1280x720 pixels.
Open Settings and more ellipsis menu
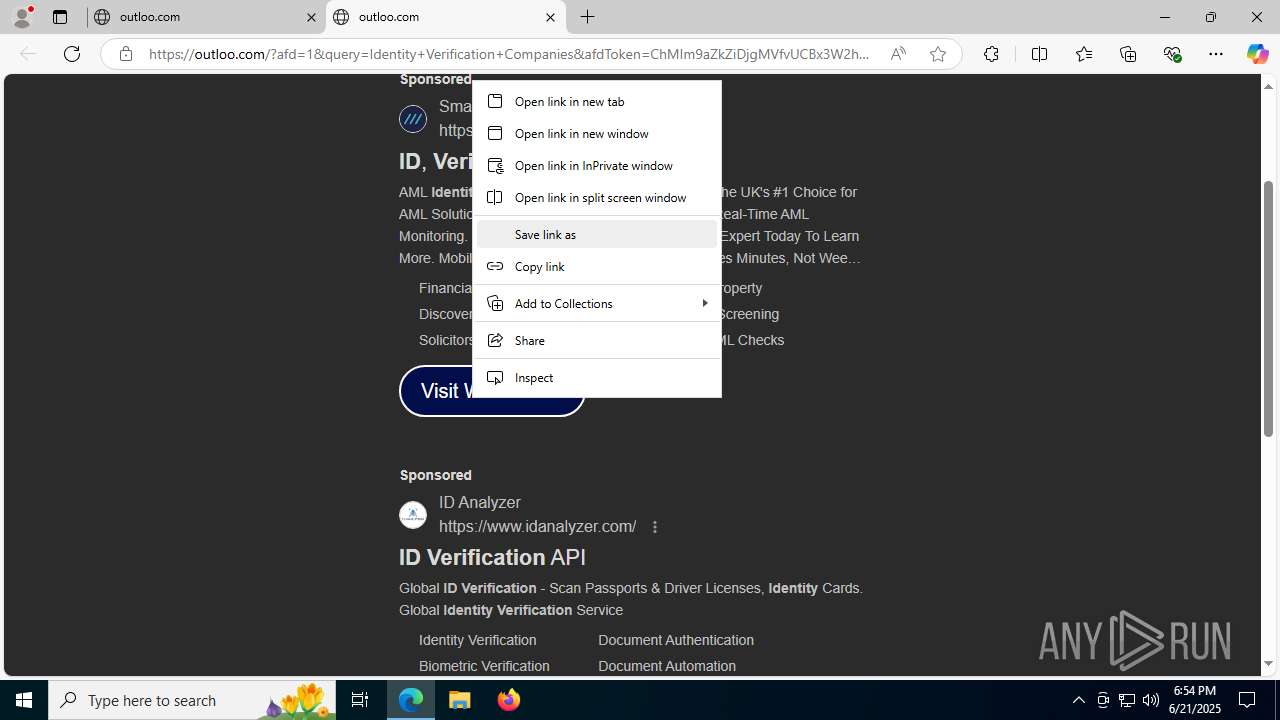click(x=1216, y=54)
